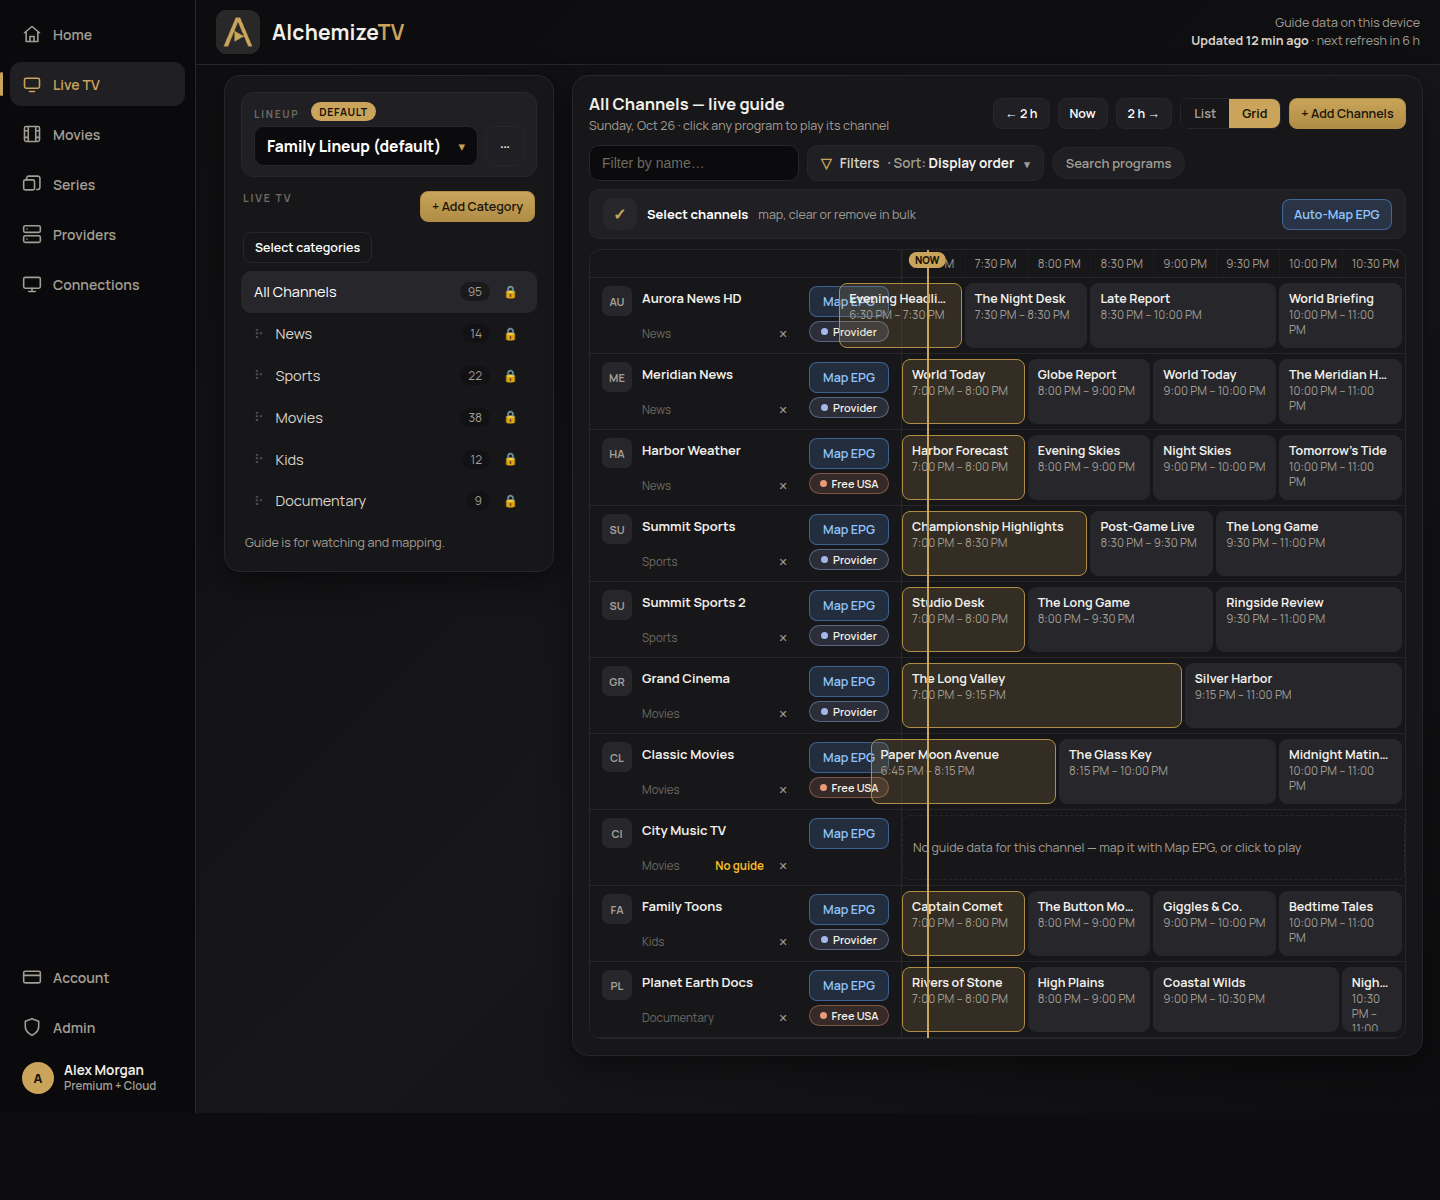Click Alex Morgan's profile avatar
This screenshot has height=1200, width=1440.
(x=38, y=1078)
